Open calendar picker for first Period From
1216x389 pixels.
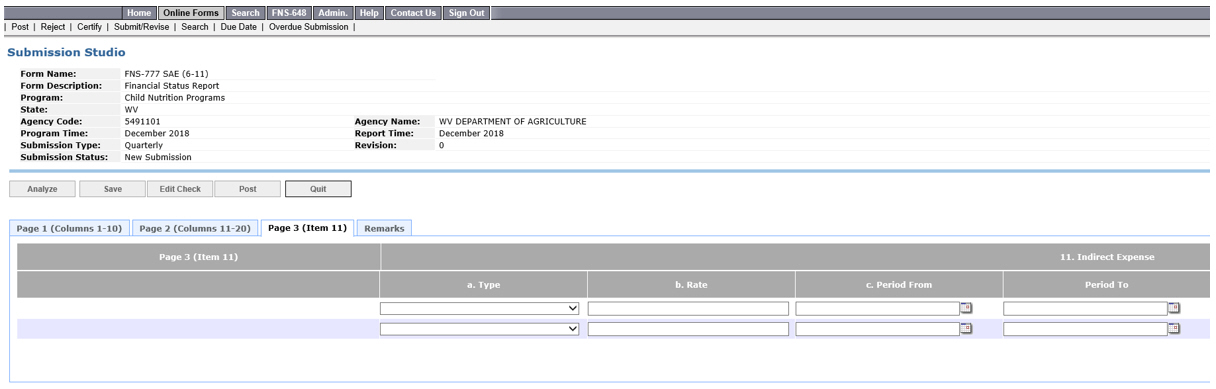(x=966, y=308)
